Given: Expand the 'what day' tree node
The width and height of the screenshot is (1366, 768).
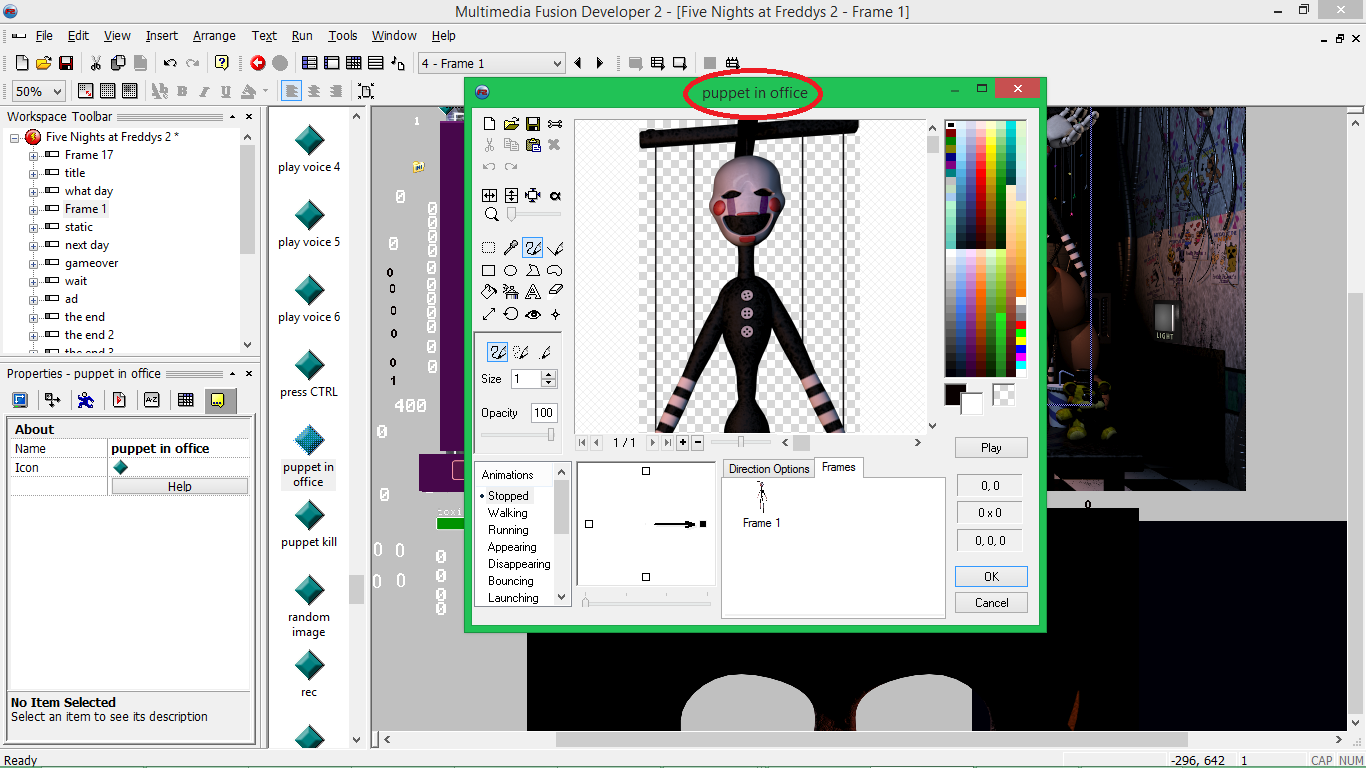Looking at the screenshot, I should [x=33, y=191].
